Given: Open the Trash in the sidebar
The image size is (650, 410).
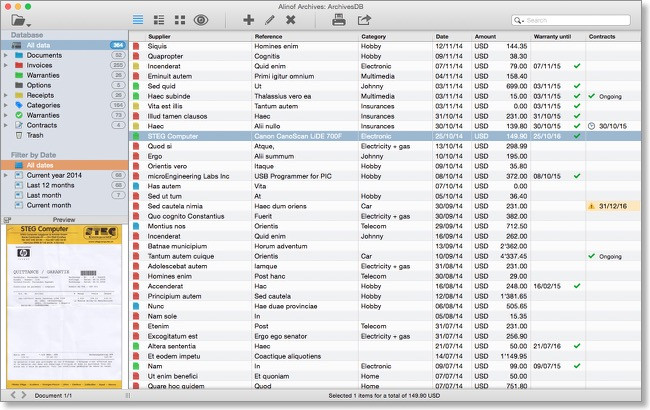Looking at the screenshot, I should click(64, 135).
